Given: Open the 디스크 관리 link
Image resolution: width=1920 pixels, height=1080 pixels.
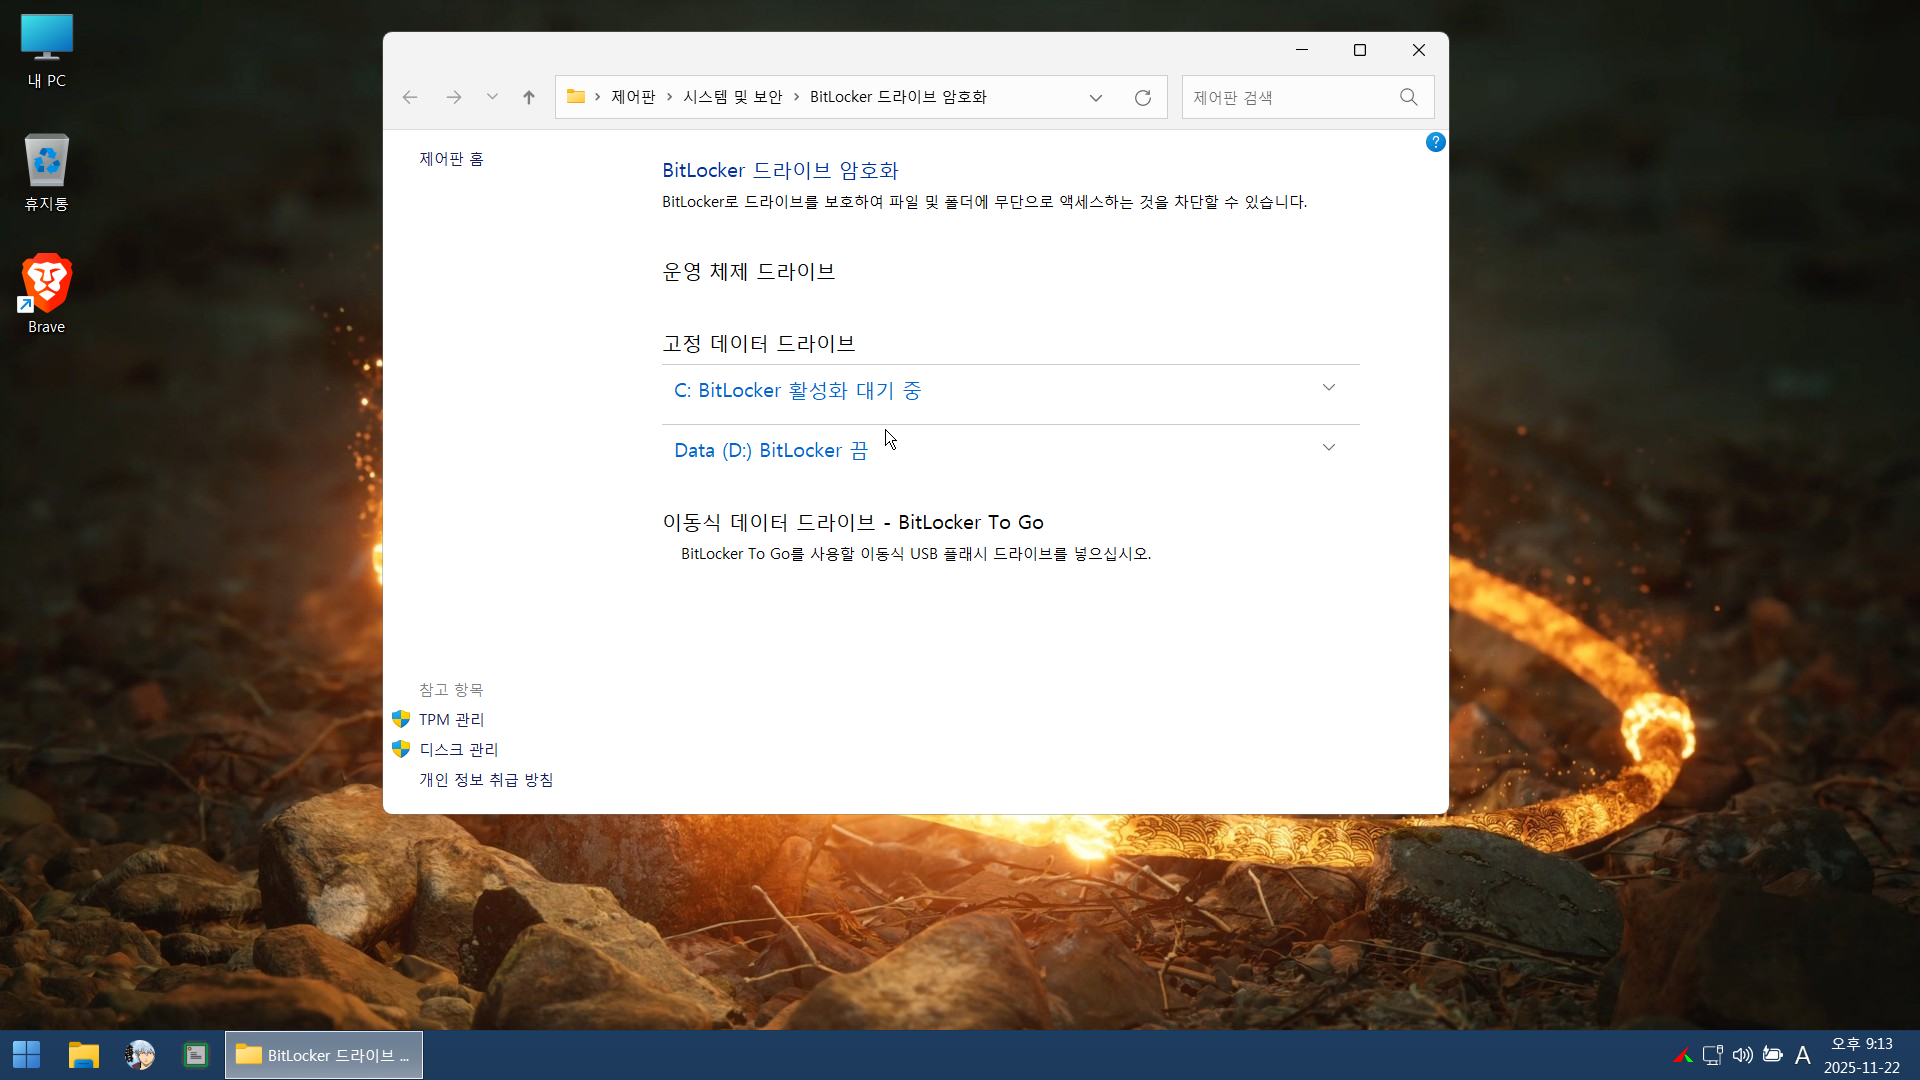Looking at the screenshot, I should [x=458, y=749].
